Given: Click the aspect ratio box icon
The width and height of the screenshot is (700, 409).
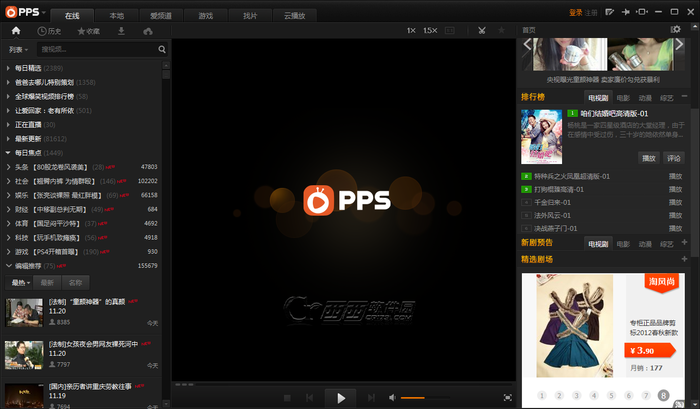Looking at the screenshot, I should tap(450, 30).
